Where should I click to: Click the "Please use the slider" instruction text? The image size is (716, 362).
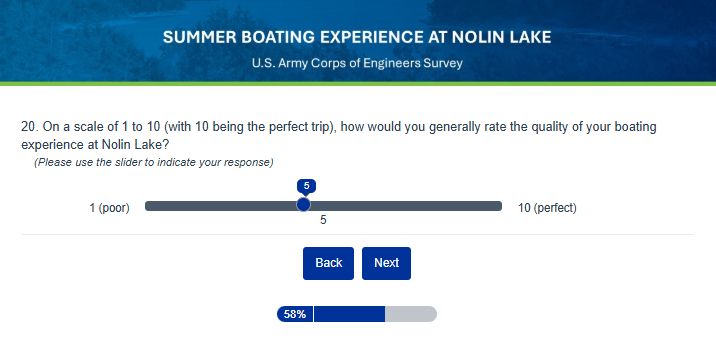coord(154,163)
